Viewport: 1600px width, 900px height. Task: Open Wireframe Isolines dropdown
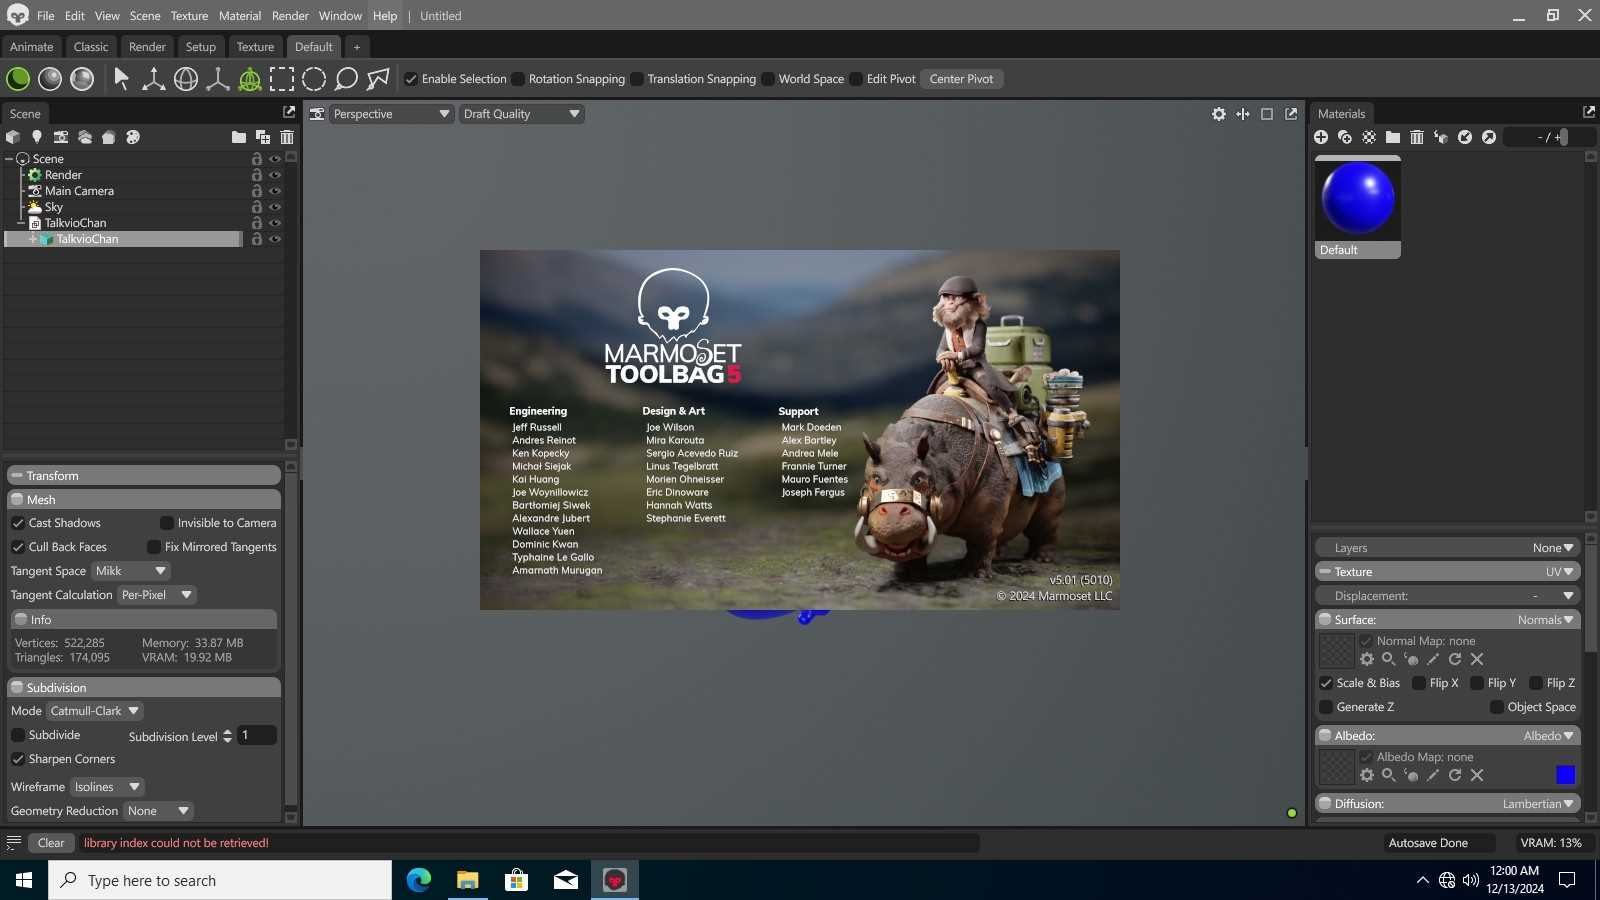(x=107, y=787)
